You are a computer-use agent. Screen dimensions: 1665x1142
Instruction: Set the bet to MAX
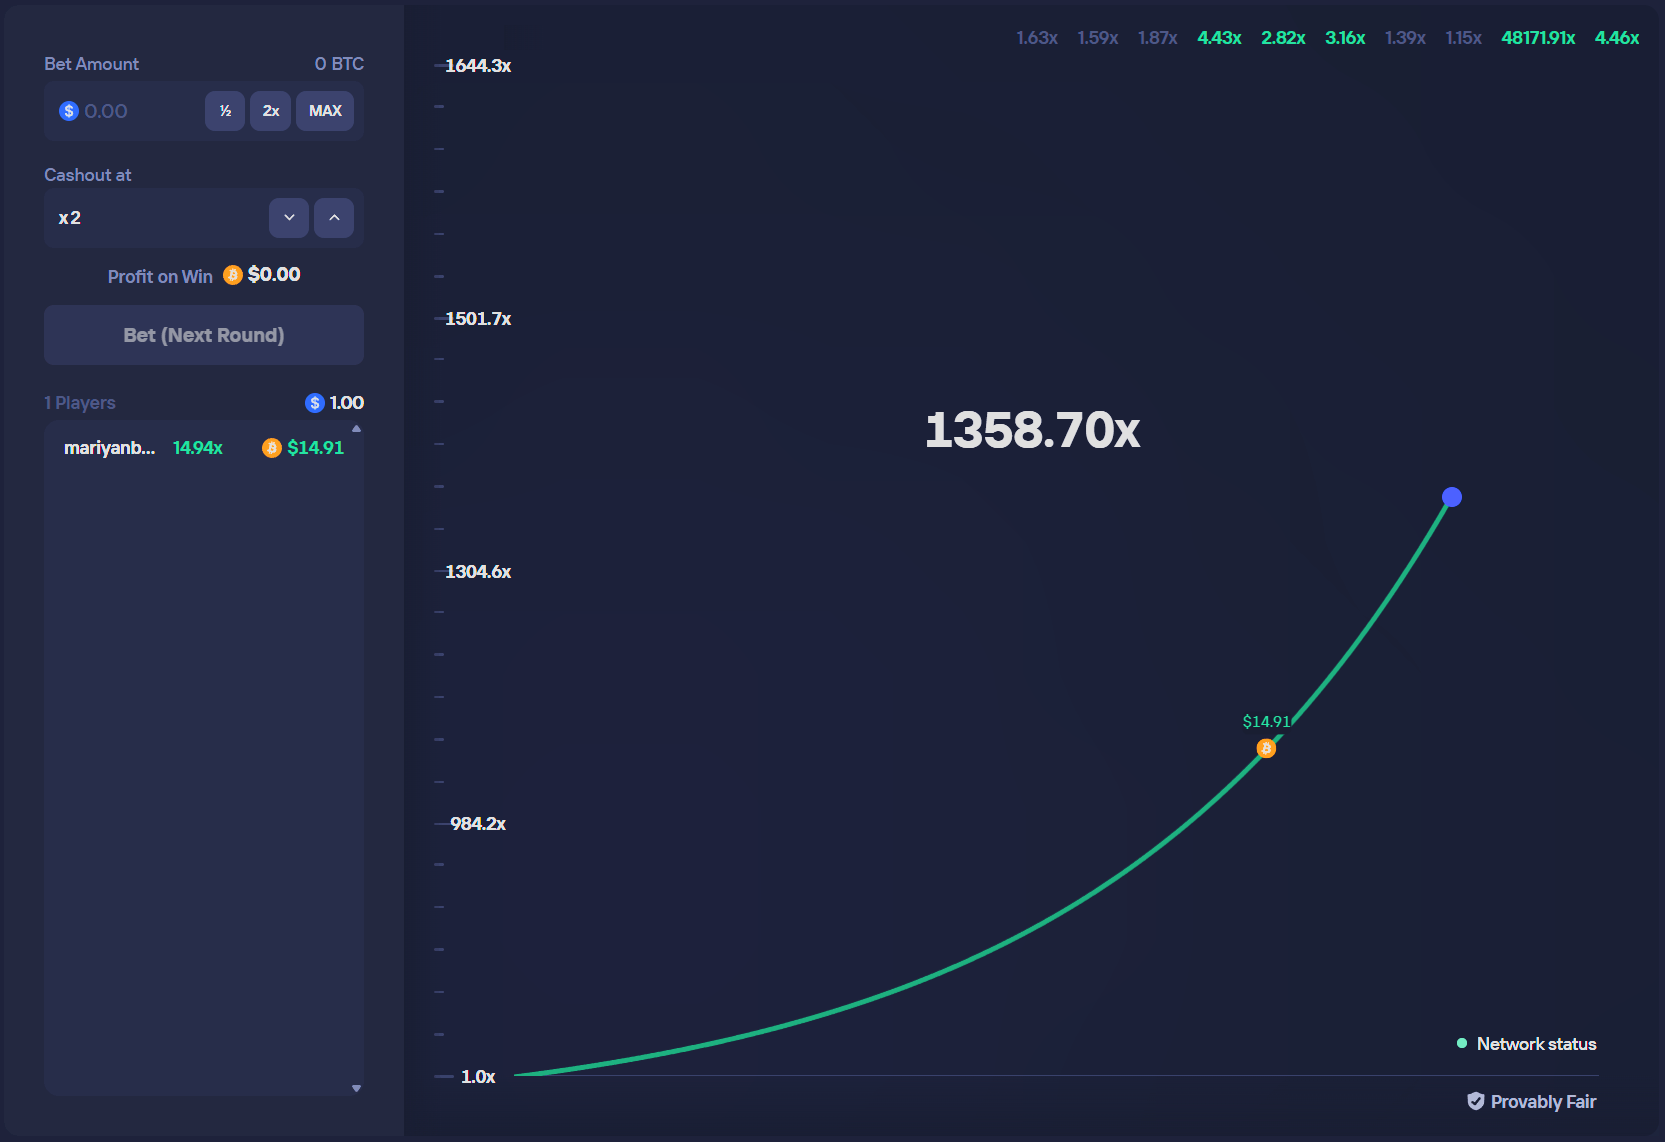[325, 111]
